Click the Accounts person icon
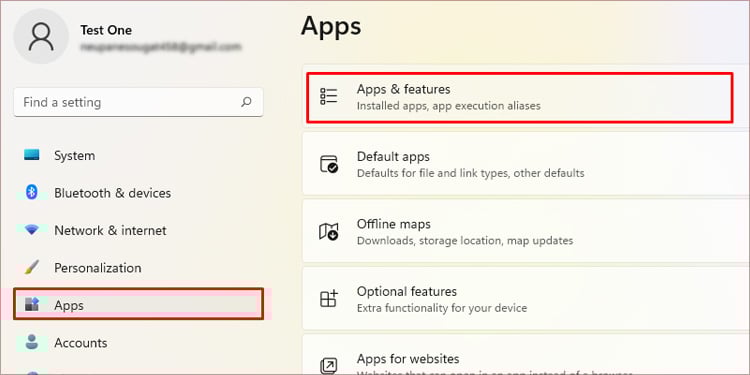The width and height of the screenshot is (750, 375). pyautogui.click(x=32, y=342)
